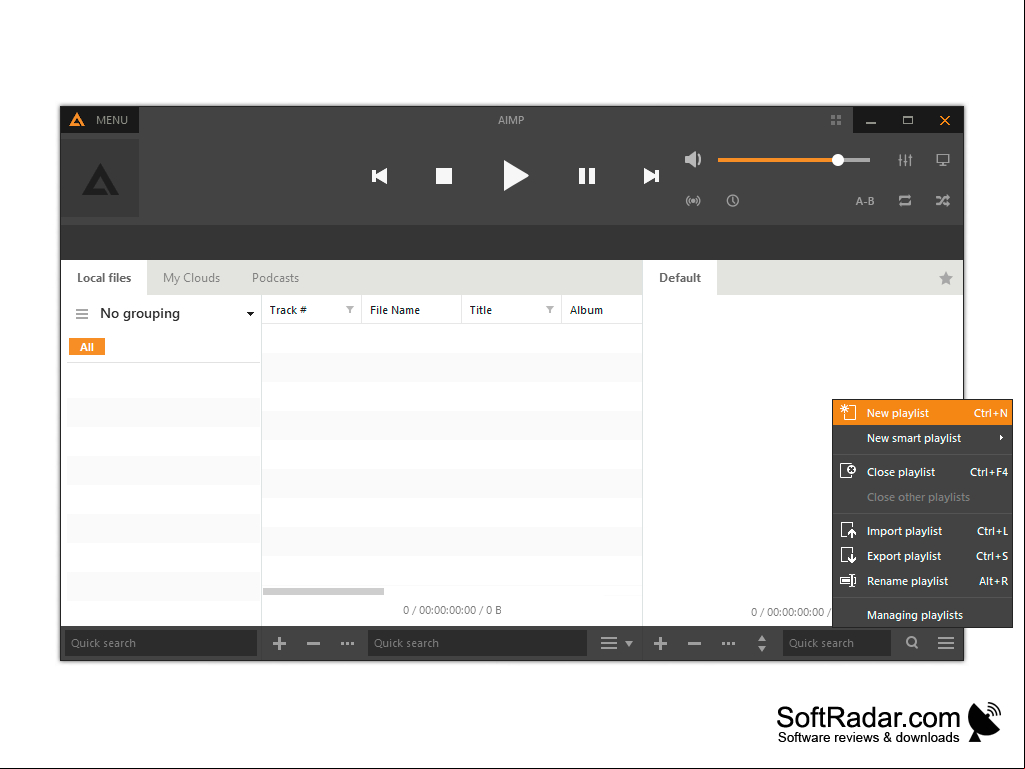Choose Close playlist from the menu
The width and height of the screenshot is (1025, 769).
pyautogui.click(x=922, y=472)
